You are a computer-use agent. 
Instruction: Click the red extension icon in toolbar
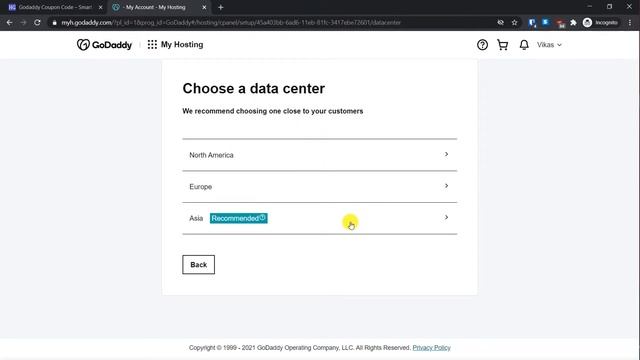(560, 23)
